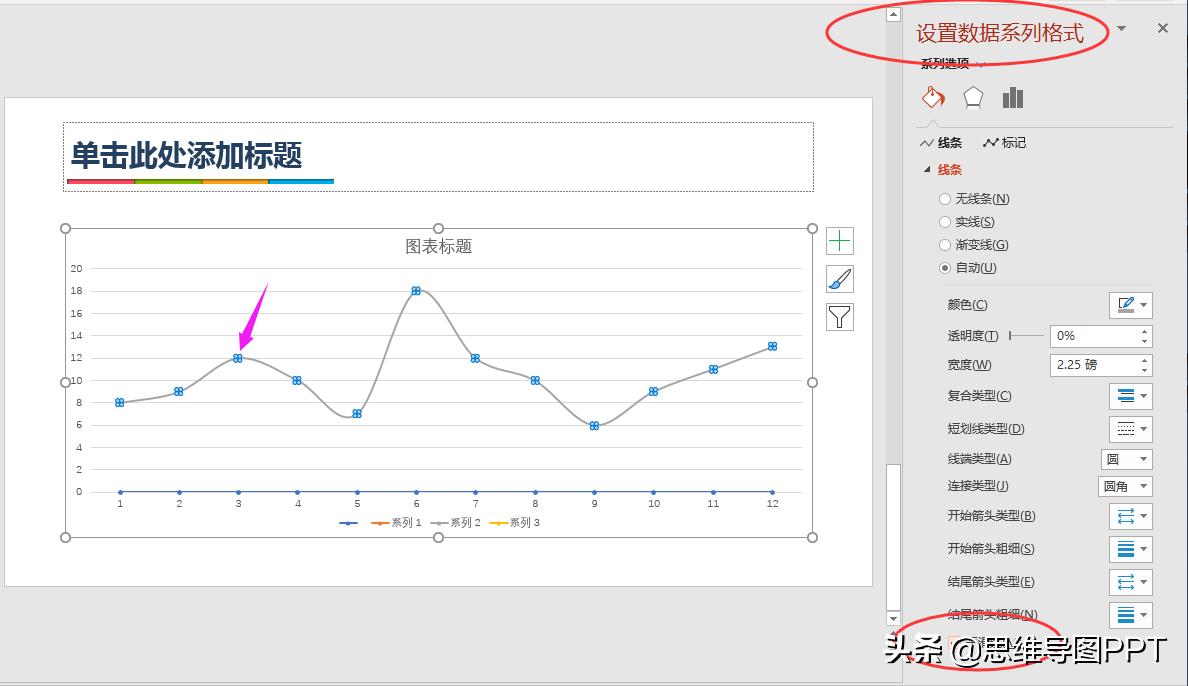Choose the 无线条 option

click(944, 198)
